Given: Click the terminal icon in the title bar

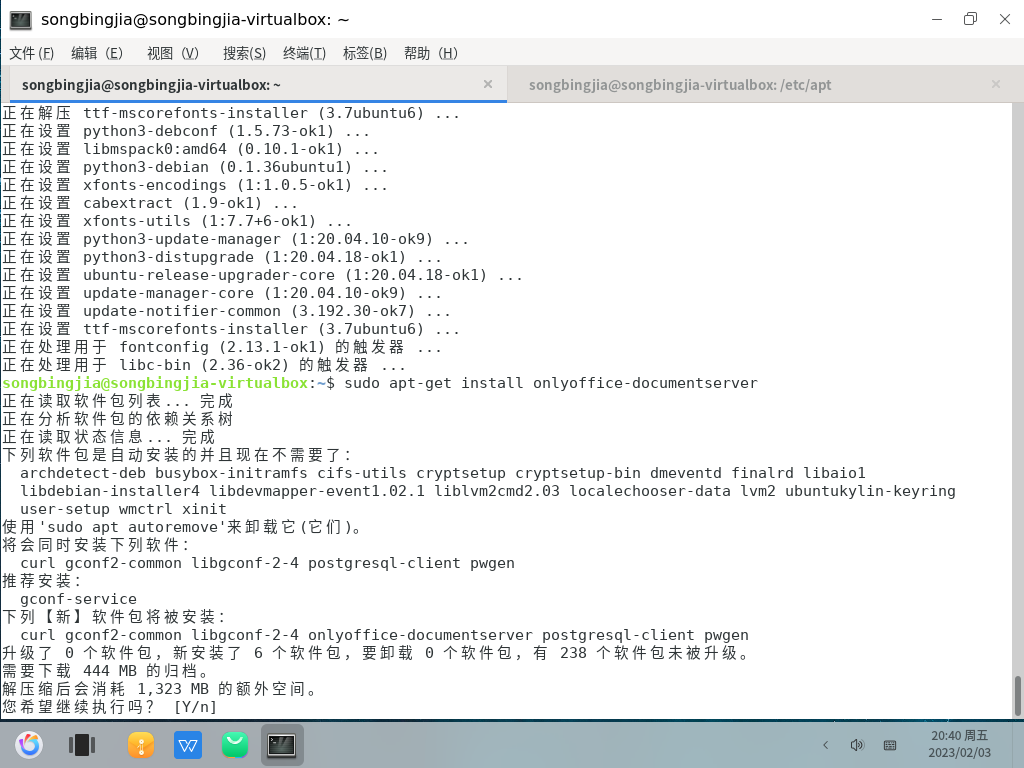Looking at the screenshot, I should click(x=20, y=20).
